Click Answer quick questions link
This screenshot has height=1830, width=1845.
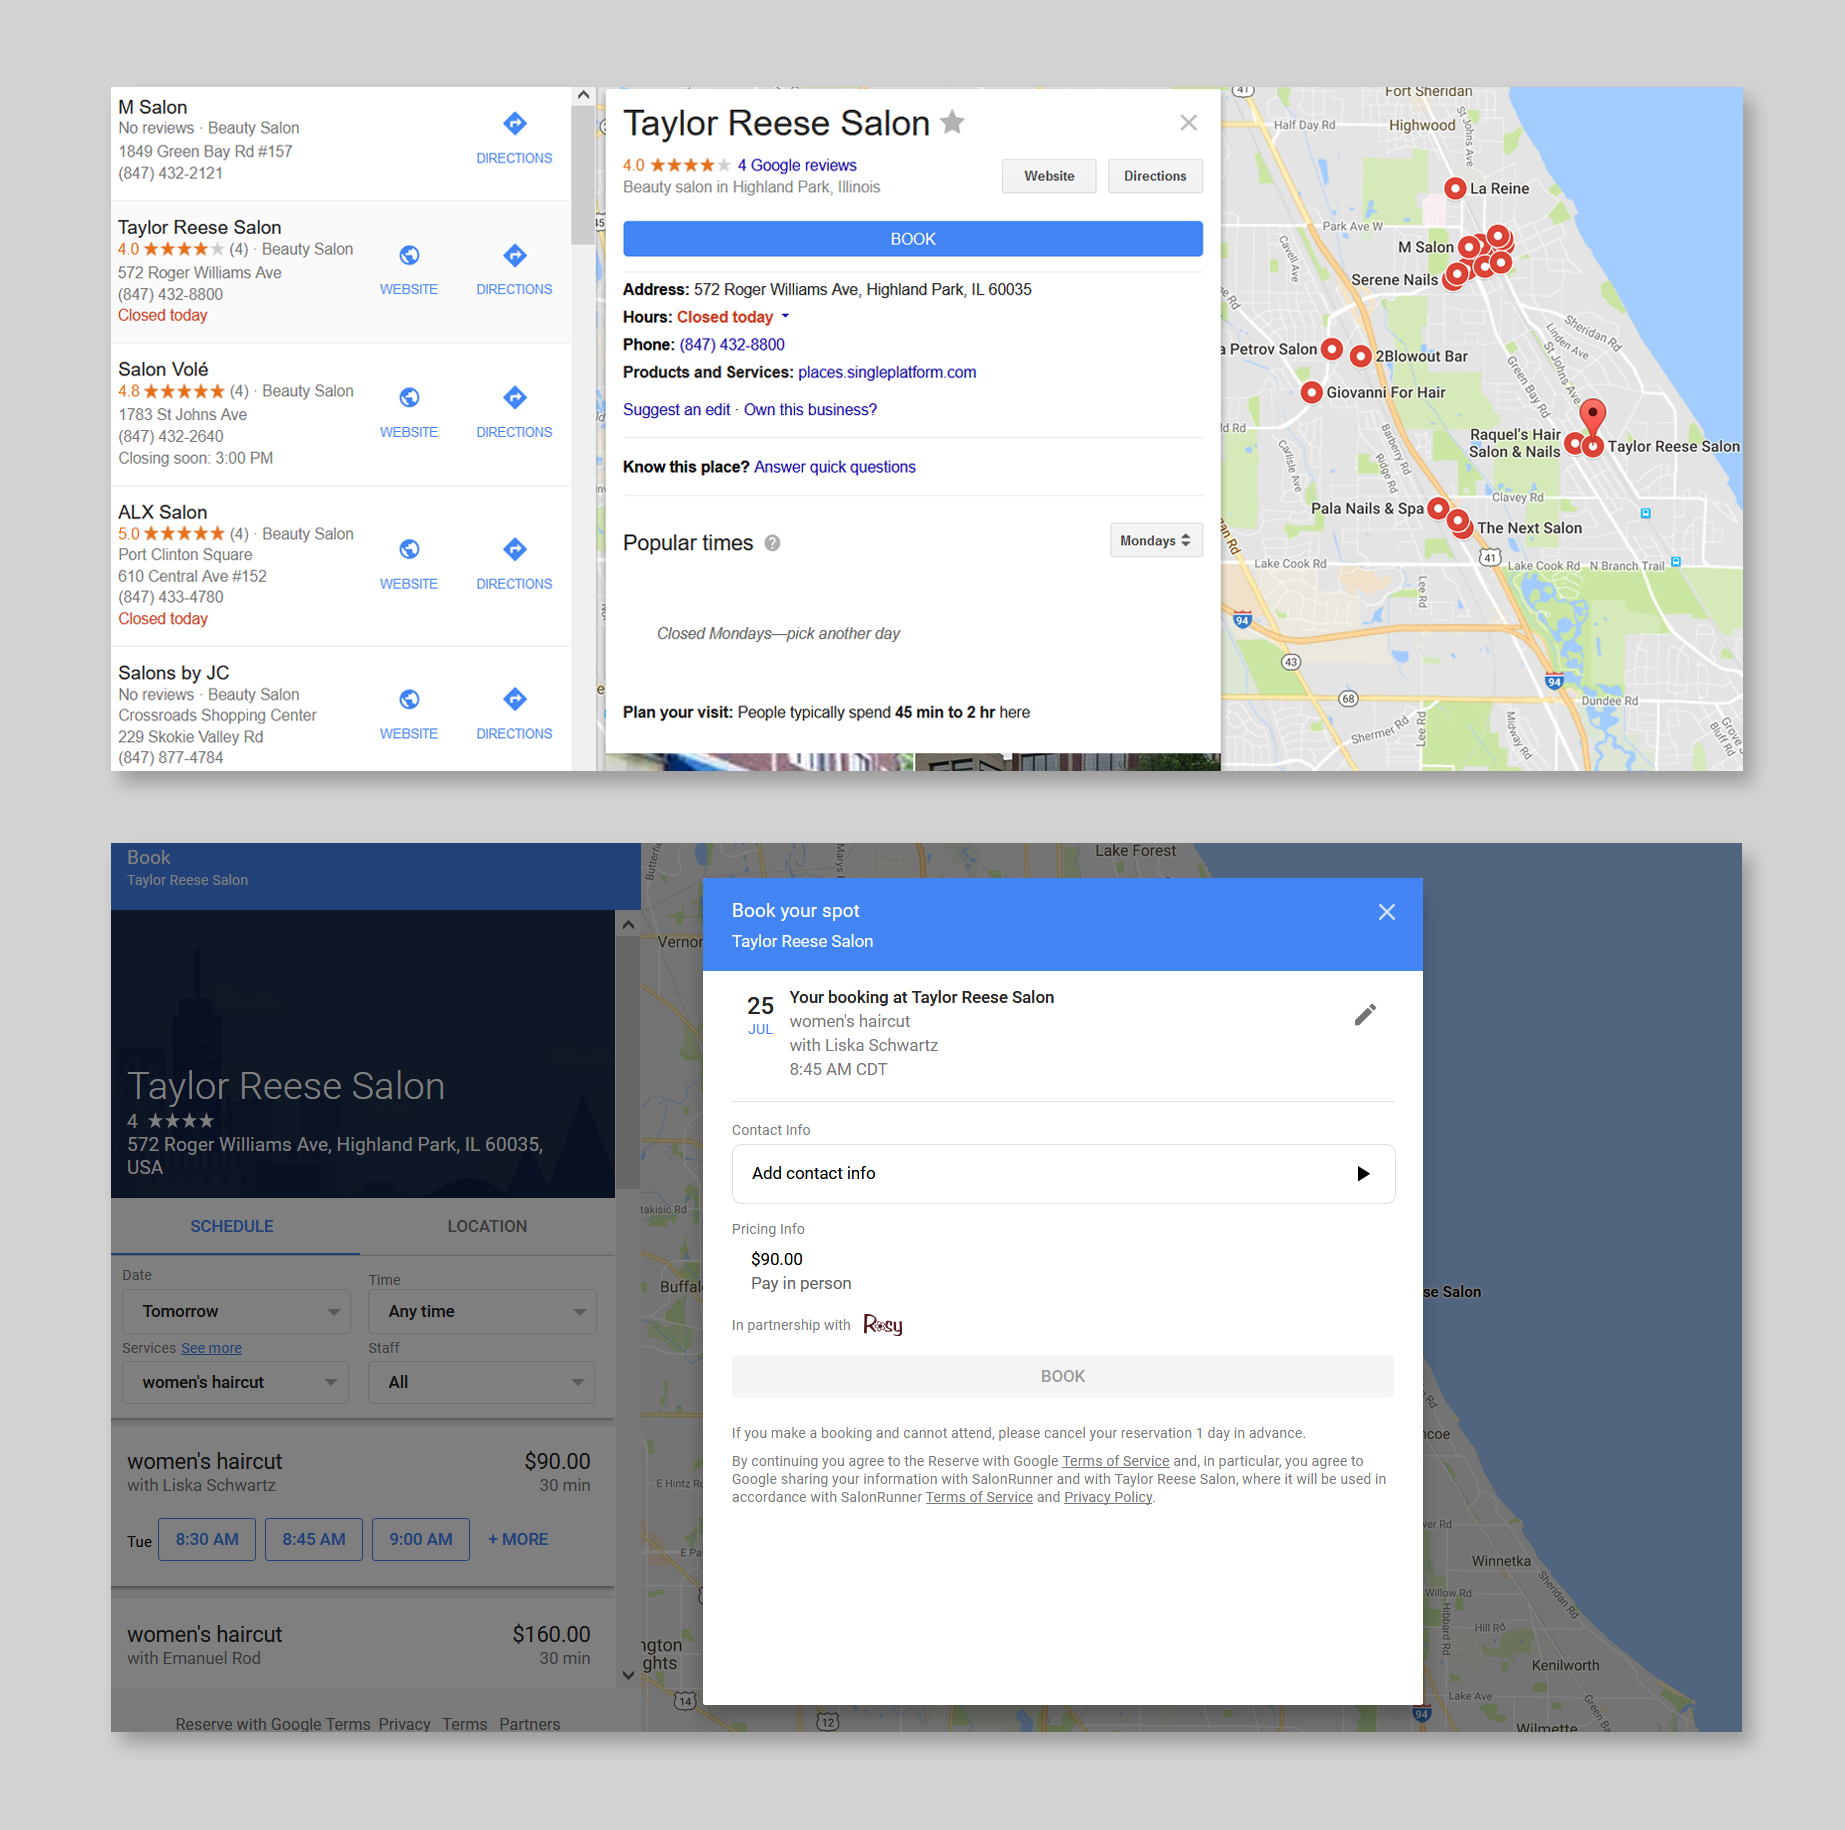835,467
